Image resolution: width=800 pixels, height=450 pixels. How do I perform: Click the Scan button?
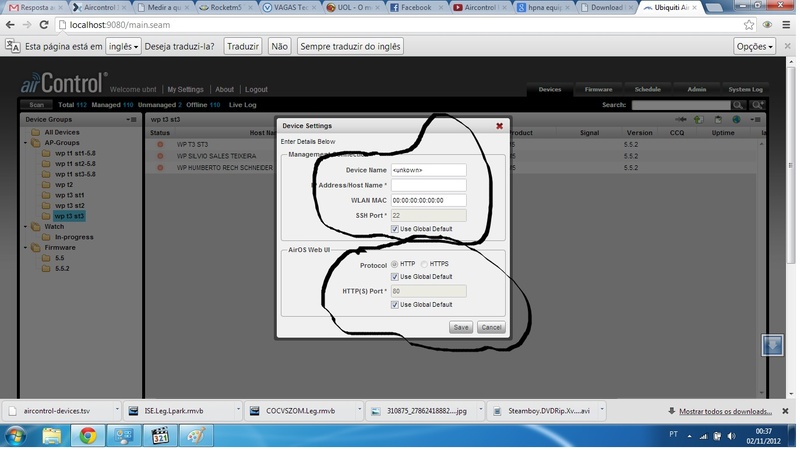pos(37,105)
